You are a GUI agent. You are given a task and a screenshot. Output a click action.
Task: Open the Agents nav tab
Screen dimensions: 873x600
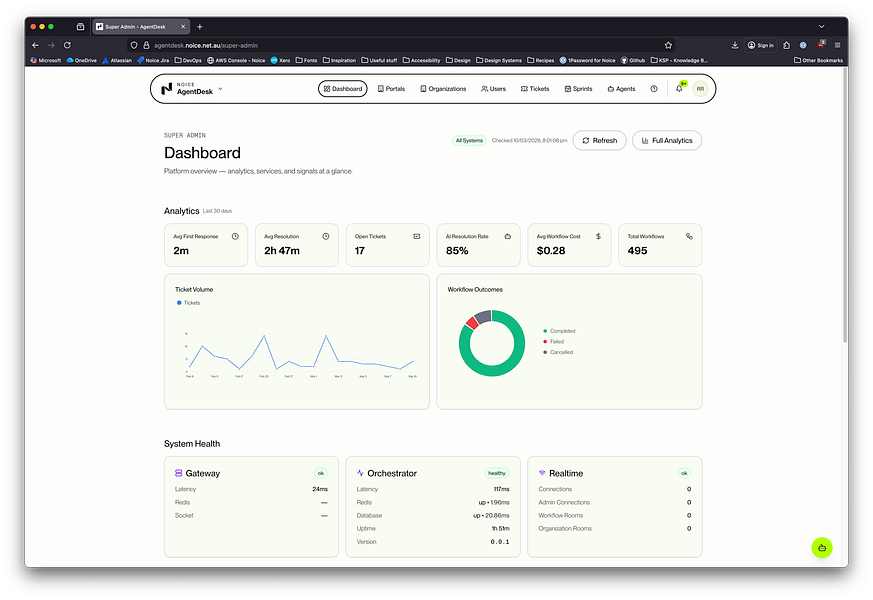point(621,88)
